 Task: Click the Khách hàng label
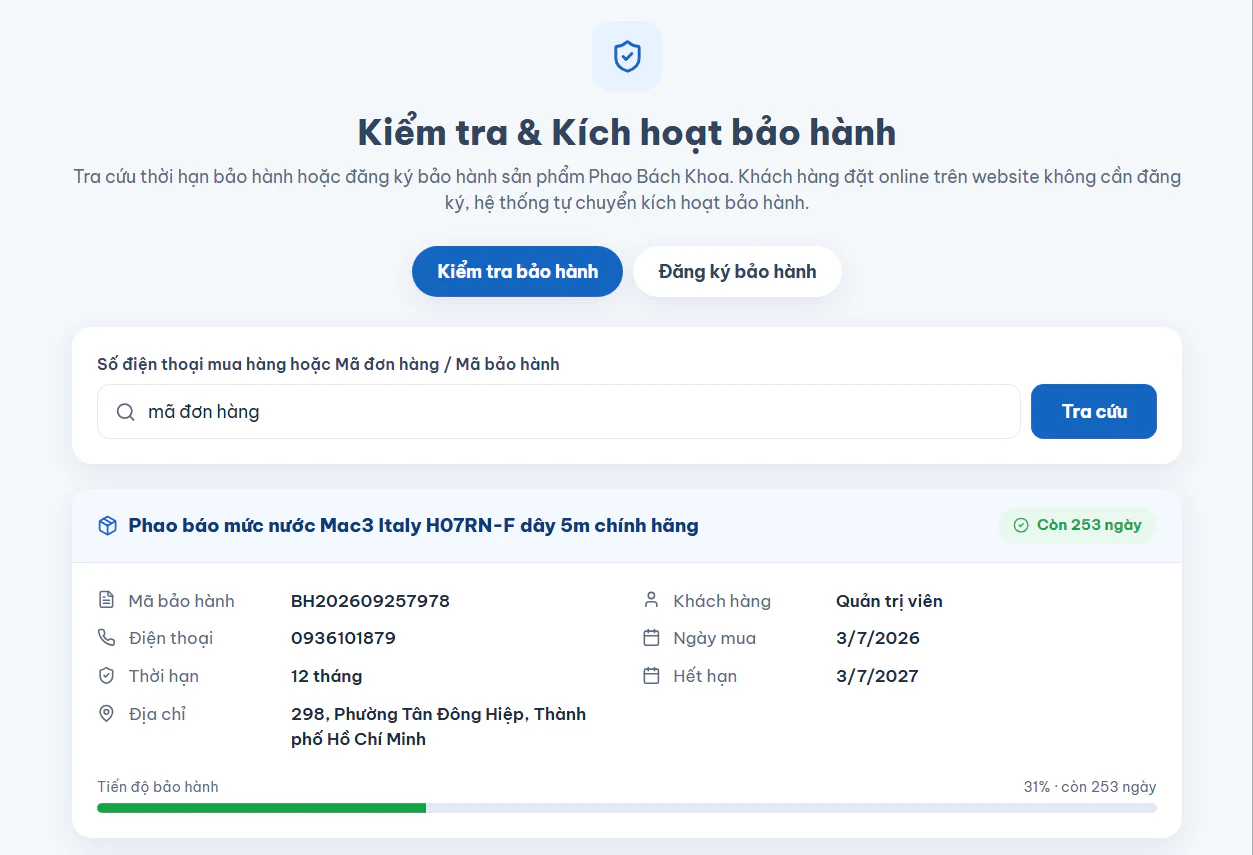722,601
